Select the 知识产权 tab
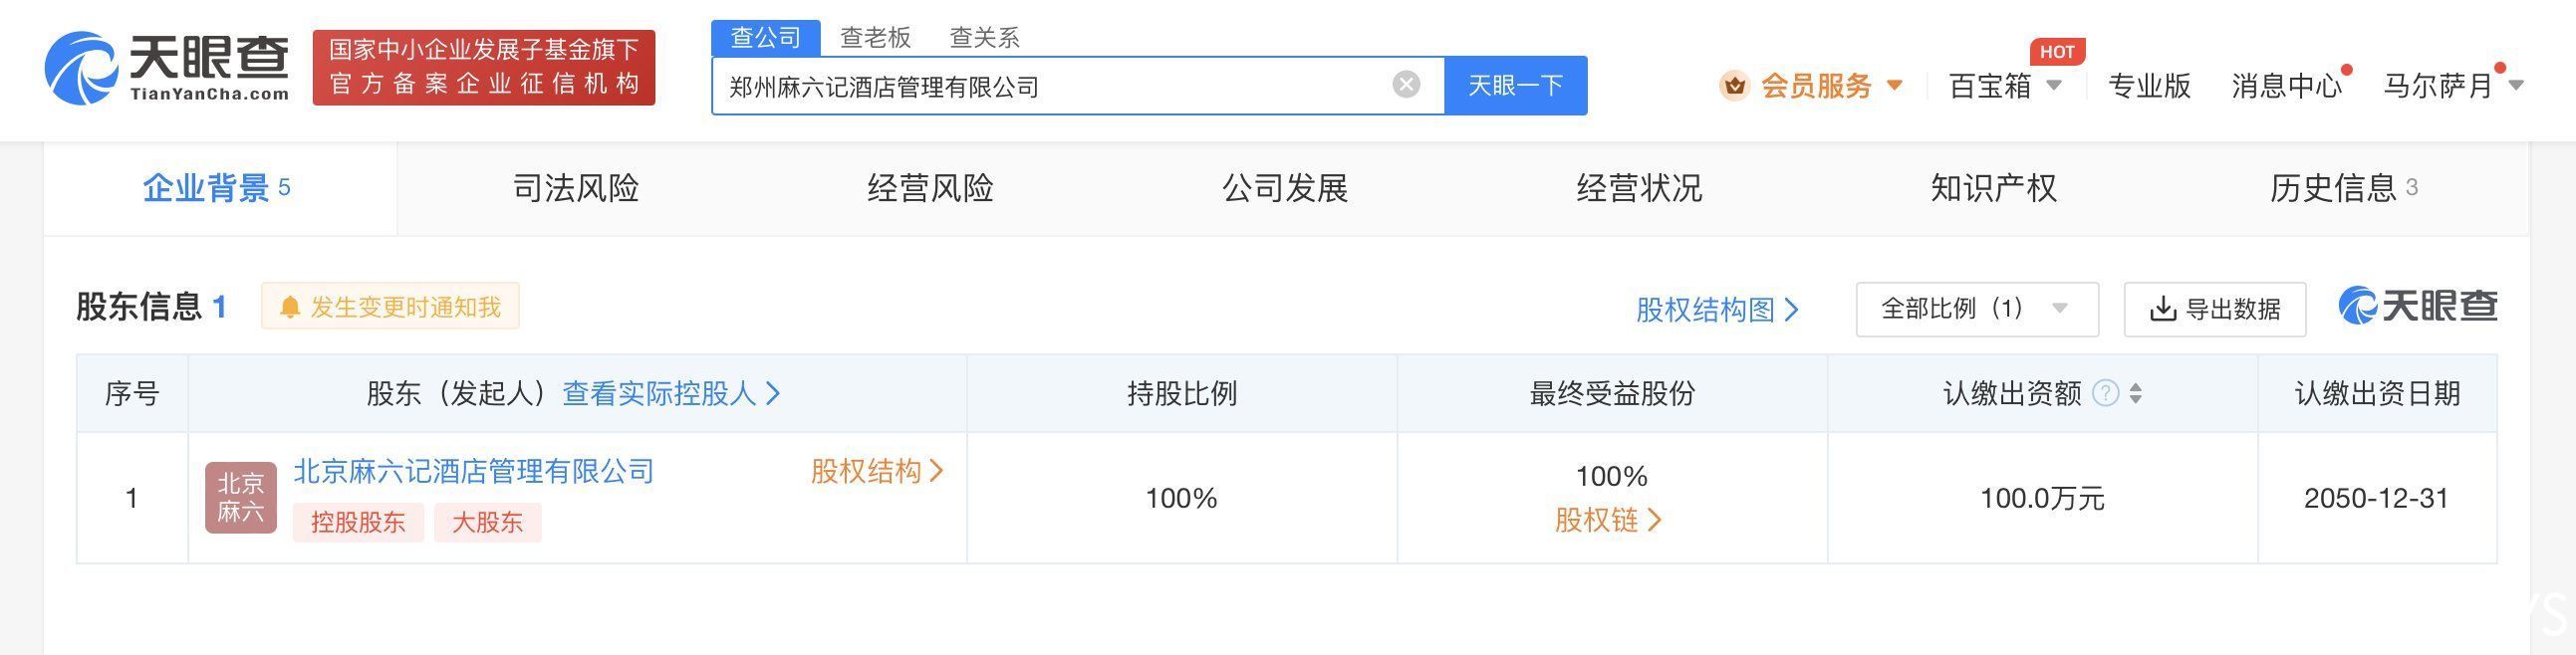The width and height of the screenshot is (2576, 655). (1993, 188)
